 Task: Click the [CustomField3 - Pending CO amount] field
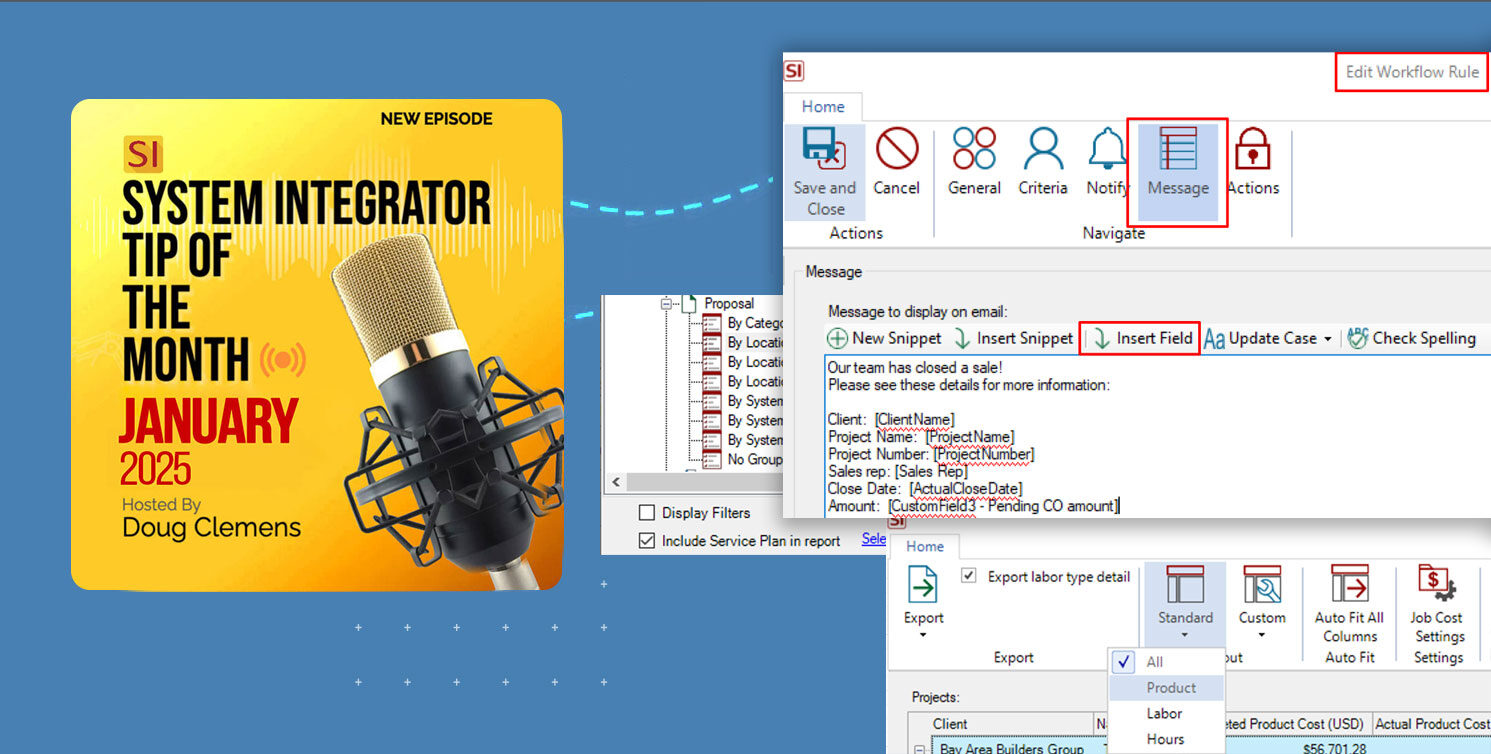click(x=1003, y=506)
